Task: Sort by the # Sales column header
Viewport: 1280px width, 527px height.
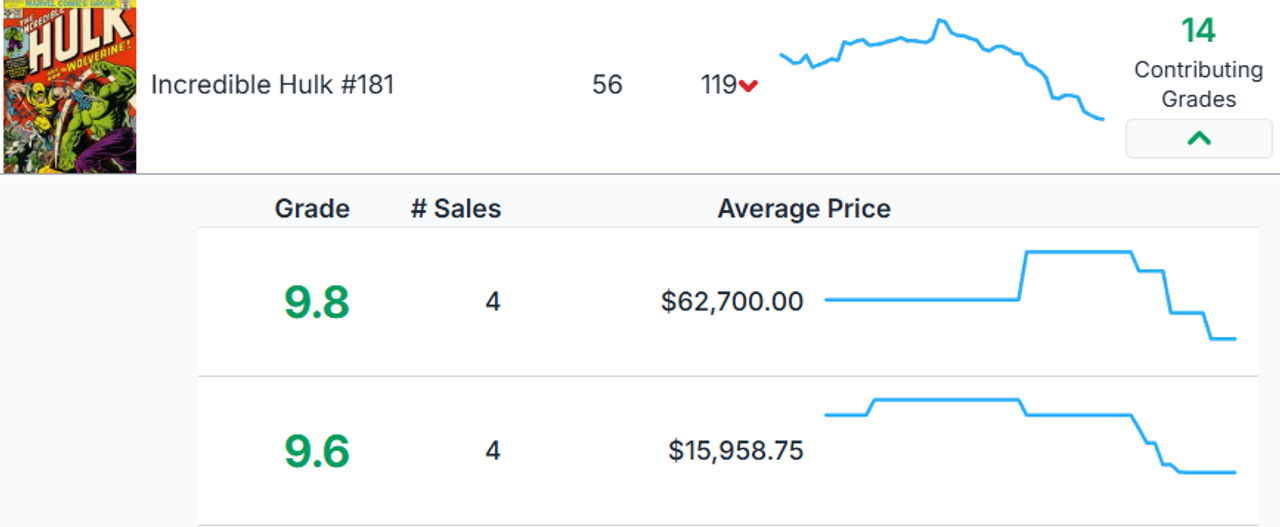Action: [456, 208]
